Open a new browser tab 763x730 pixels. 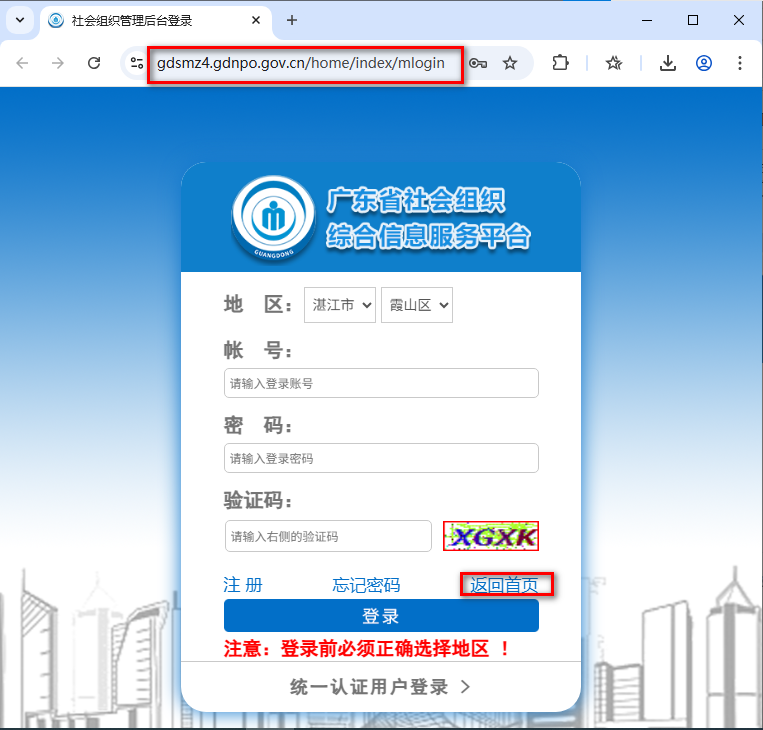point(292,20)
